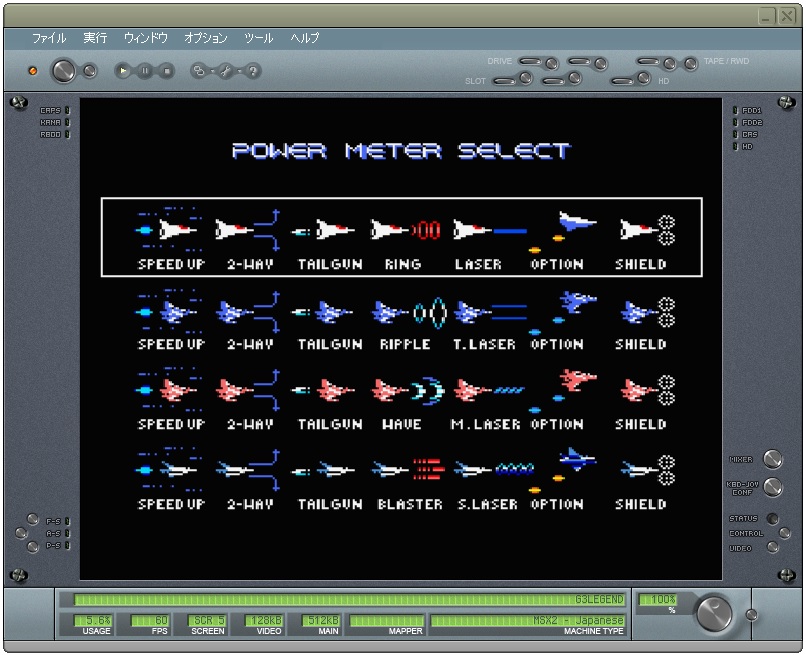This screenshot has height=655, width=806.
Task: Click small knob beside the large power knob
Action: coord(90,70)
